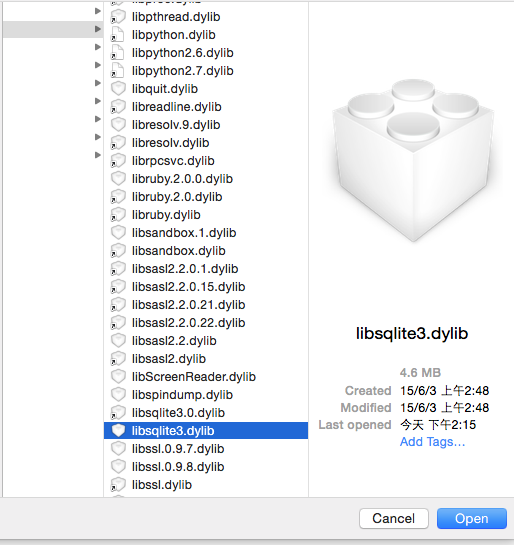This screenshot has width=514, height=545.
Task: Select libresolv.9.dylib in the list
Action: (x=206, y=125)
